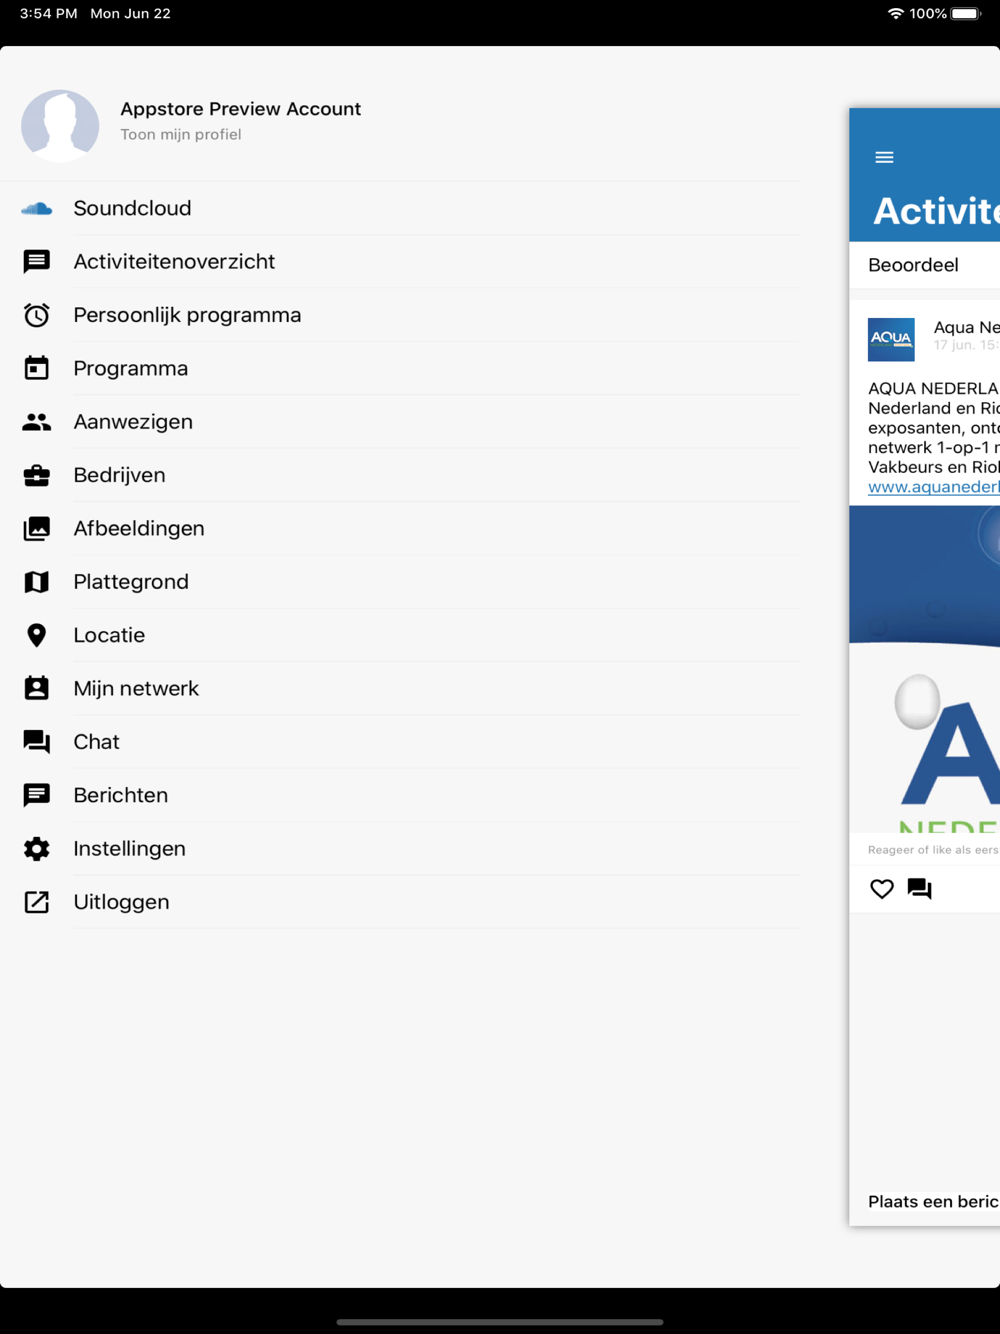This screenshot has height=1334, width=1000.
Task: Tap the Persoonlijk programma alarm clock icon
Action: (37, 315)
